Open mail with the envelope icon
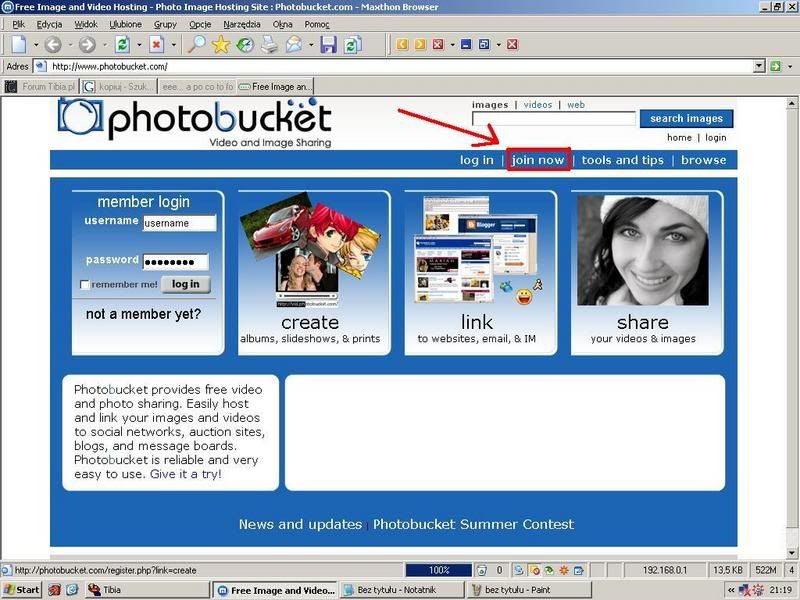Viewport: 800px width, 600px height. 294,45
